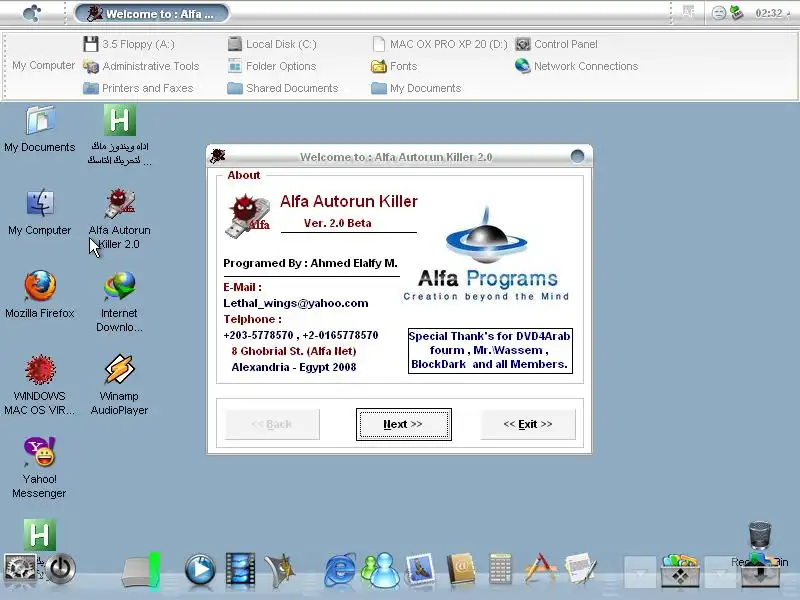Click the Special Thank's credits box

pos(490,351)
